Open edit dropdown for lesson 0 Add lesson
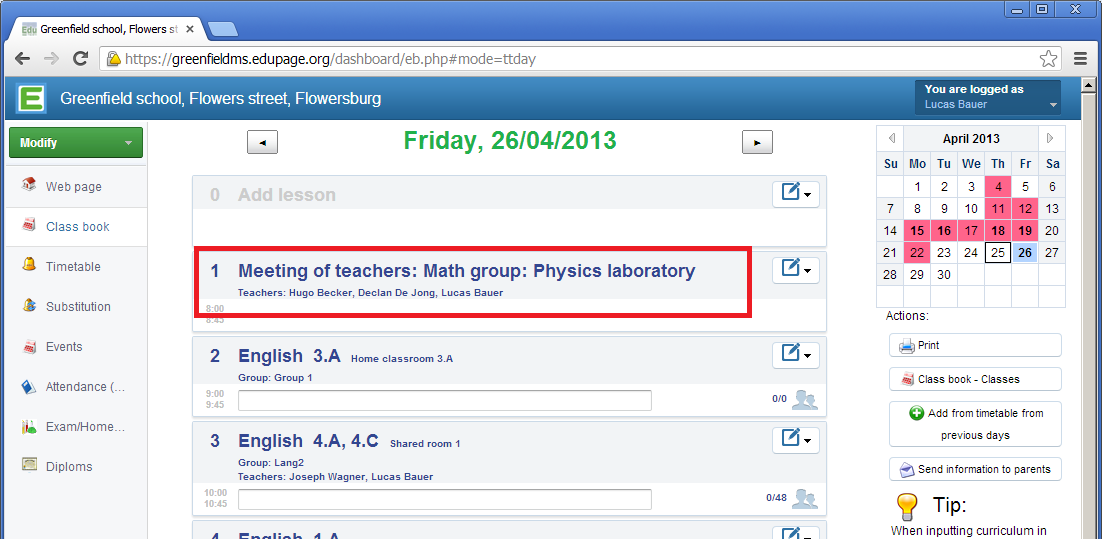The width and height of the screenshot is (1102, 539). [x=796, y=194]
